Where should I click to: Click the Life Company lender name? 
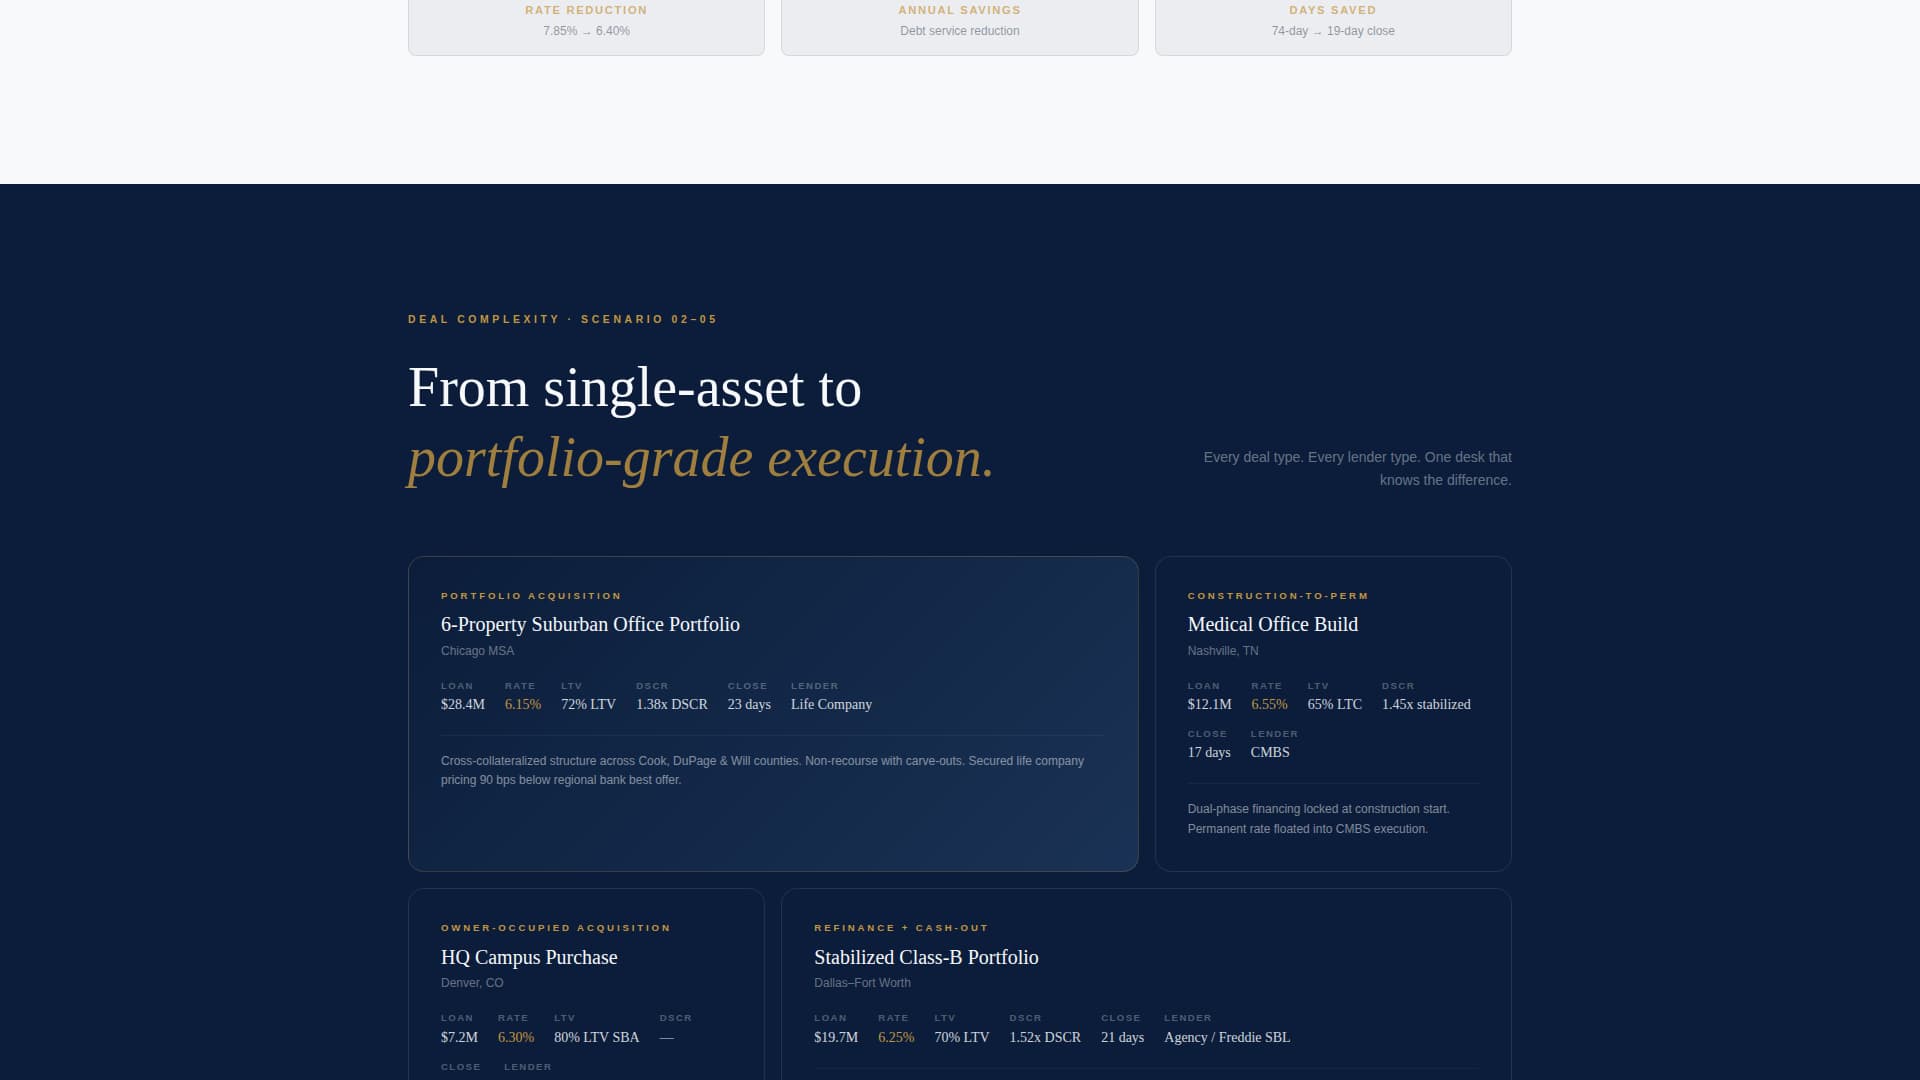(x=831, y=704)
